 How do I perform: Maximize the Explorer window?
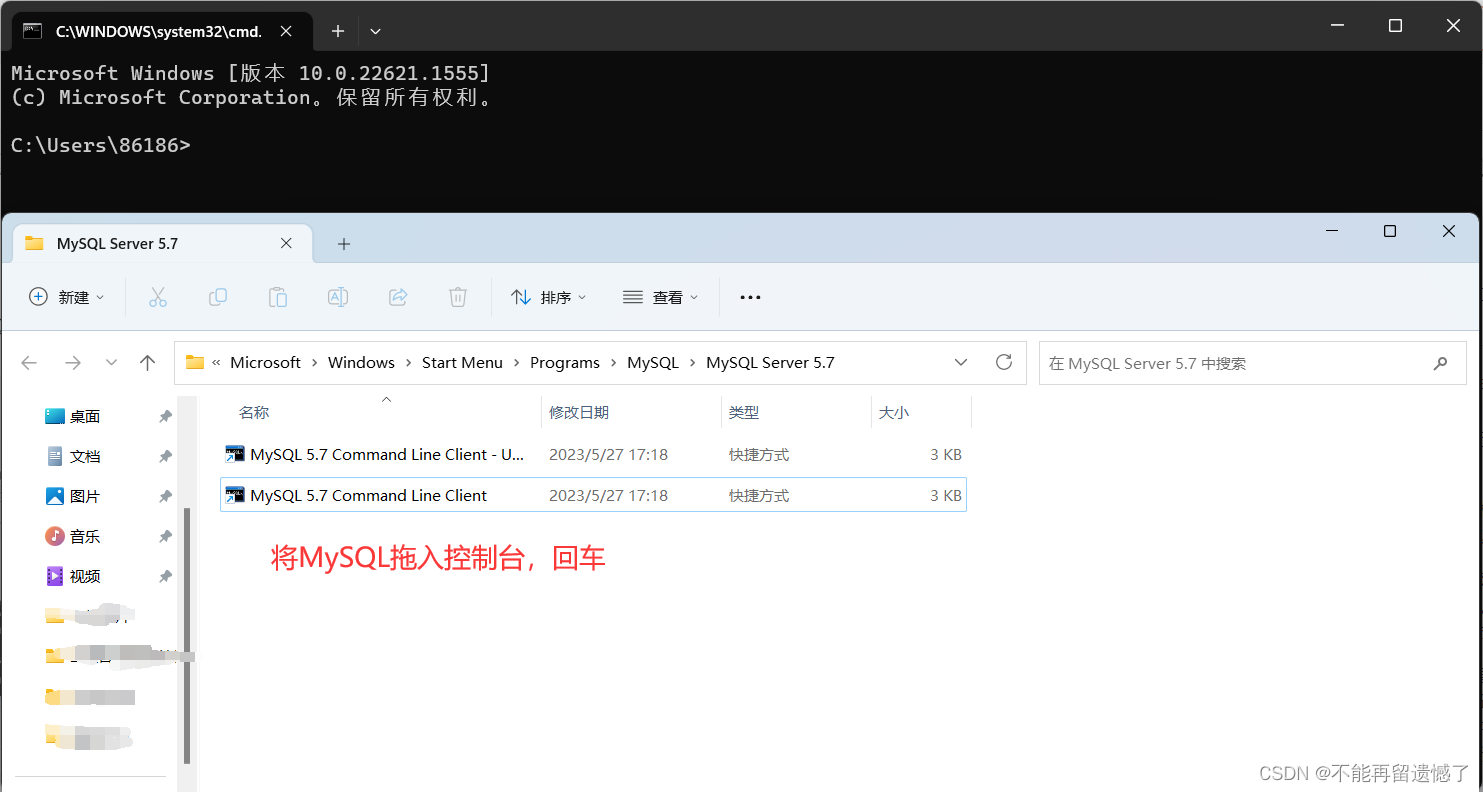pos(1389,231)
